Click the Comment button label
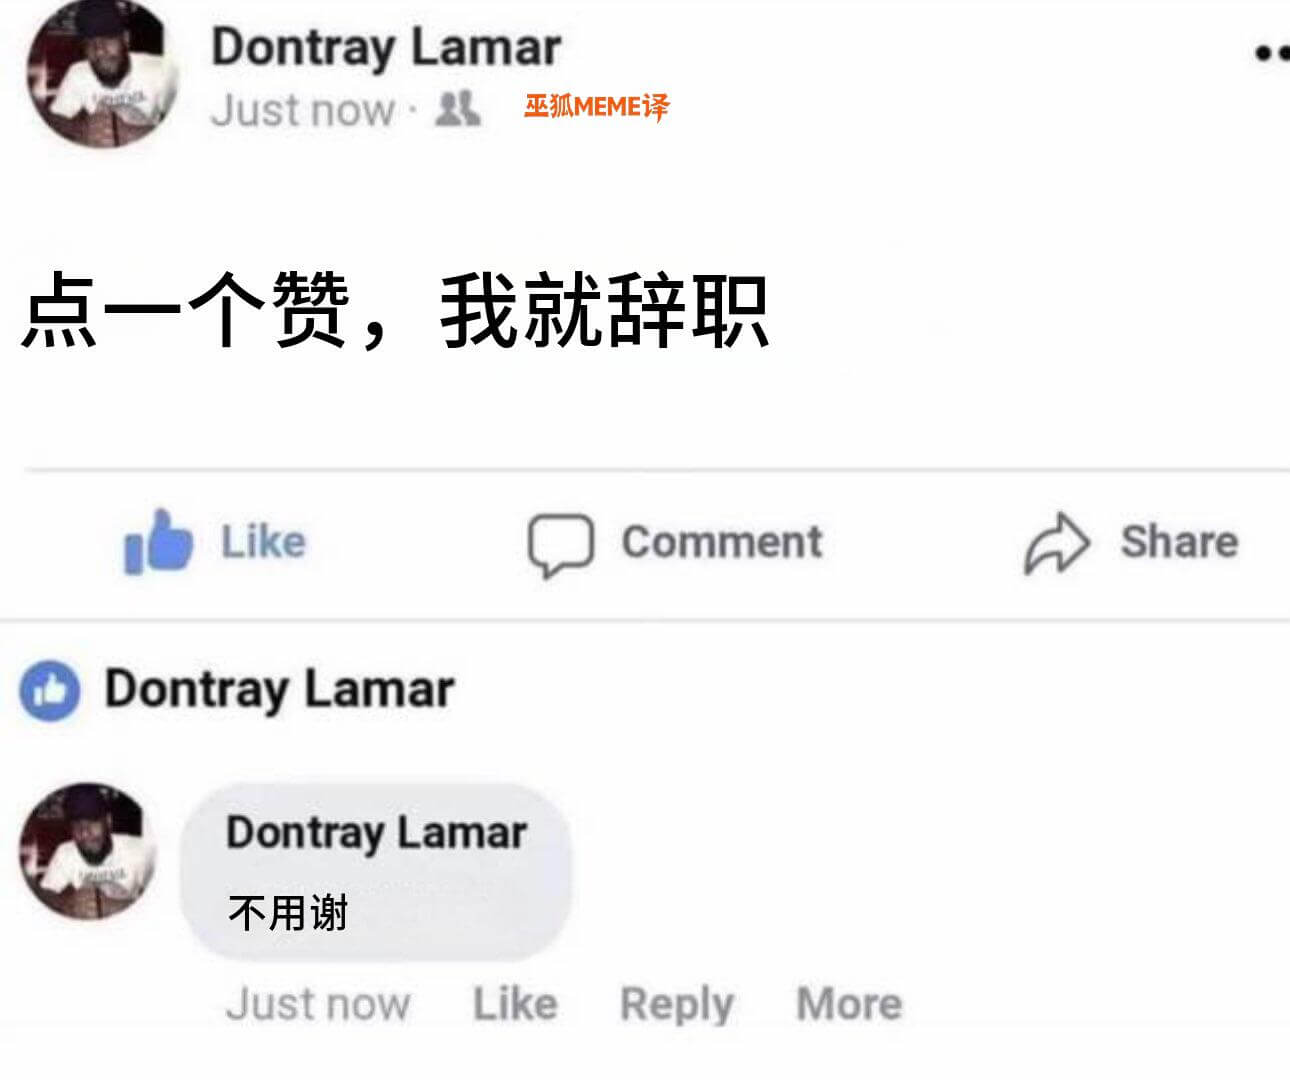1290x1080 pixels. click(721, 542)
